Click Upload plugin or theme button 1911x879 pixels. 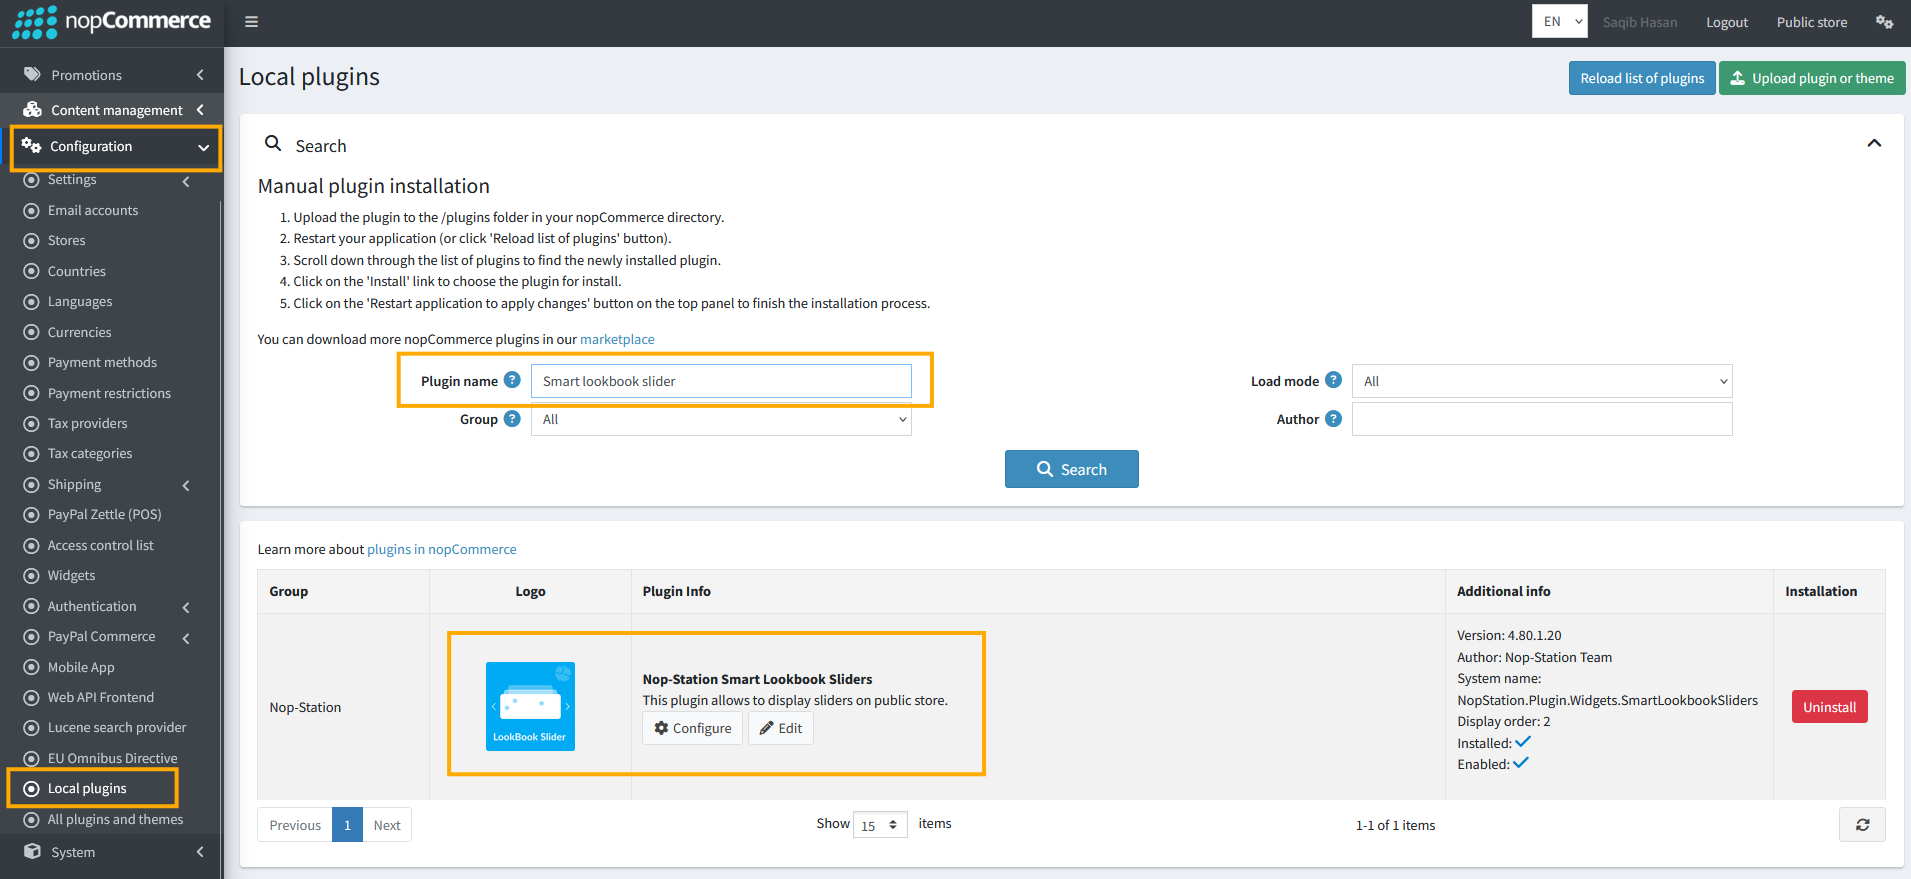click(x=1812, y=78)
